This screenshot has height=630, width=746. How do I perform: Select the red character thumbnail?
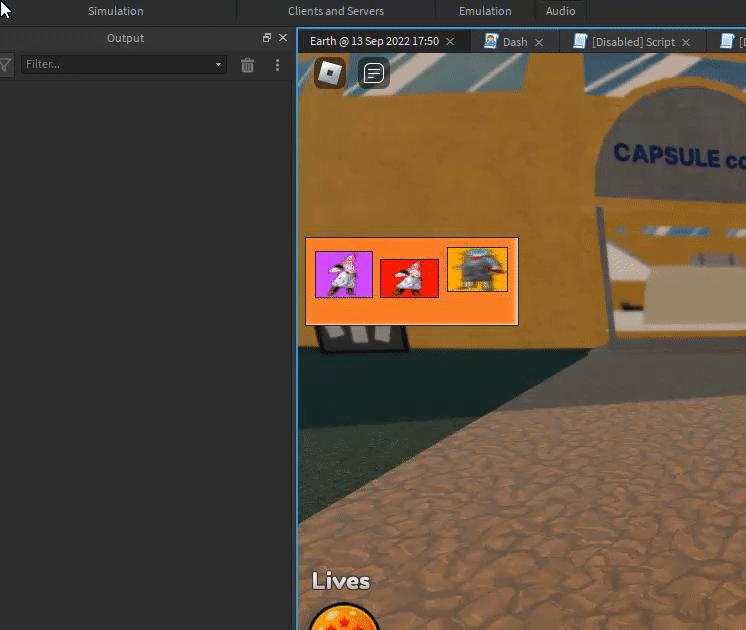tap(410, 278)
